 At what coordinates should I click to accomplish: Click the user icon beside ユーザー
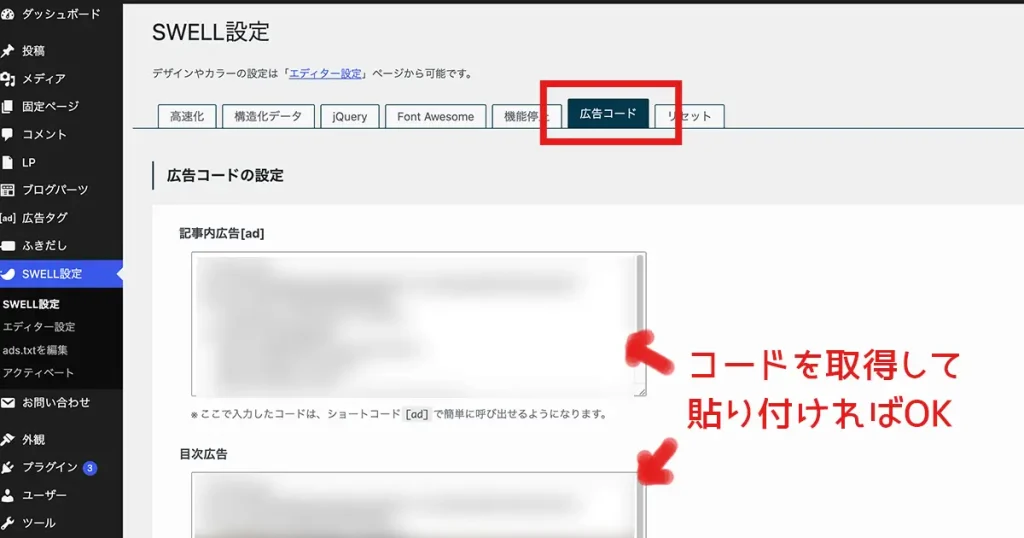tap(7, 496)
